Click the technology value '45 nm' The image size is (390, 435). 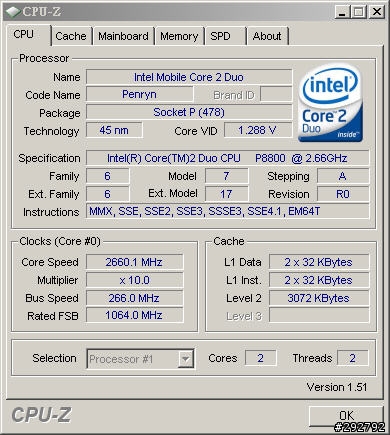(114, 130)
